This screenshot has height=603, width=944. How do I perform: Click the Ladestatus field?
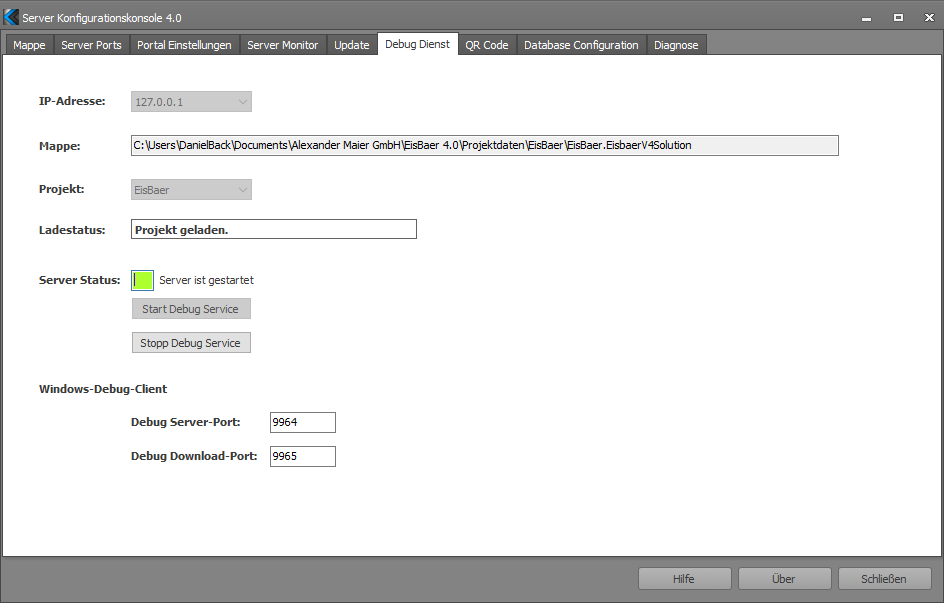(x=274, y=229)
